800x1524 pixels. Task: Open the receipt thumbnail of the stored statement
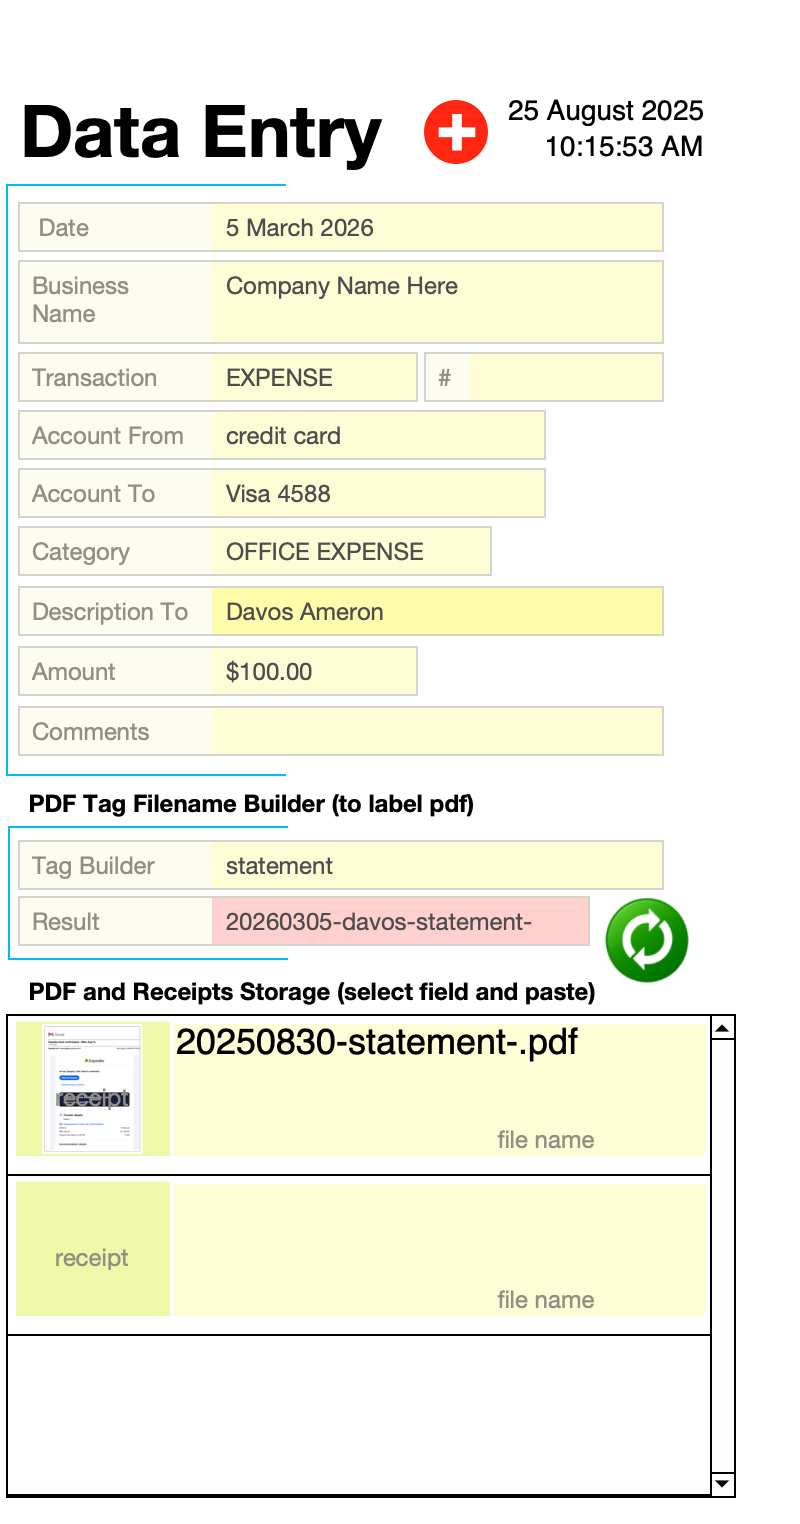tap(93, 1089)
